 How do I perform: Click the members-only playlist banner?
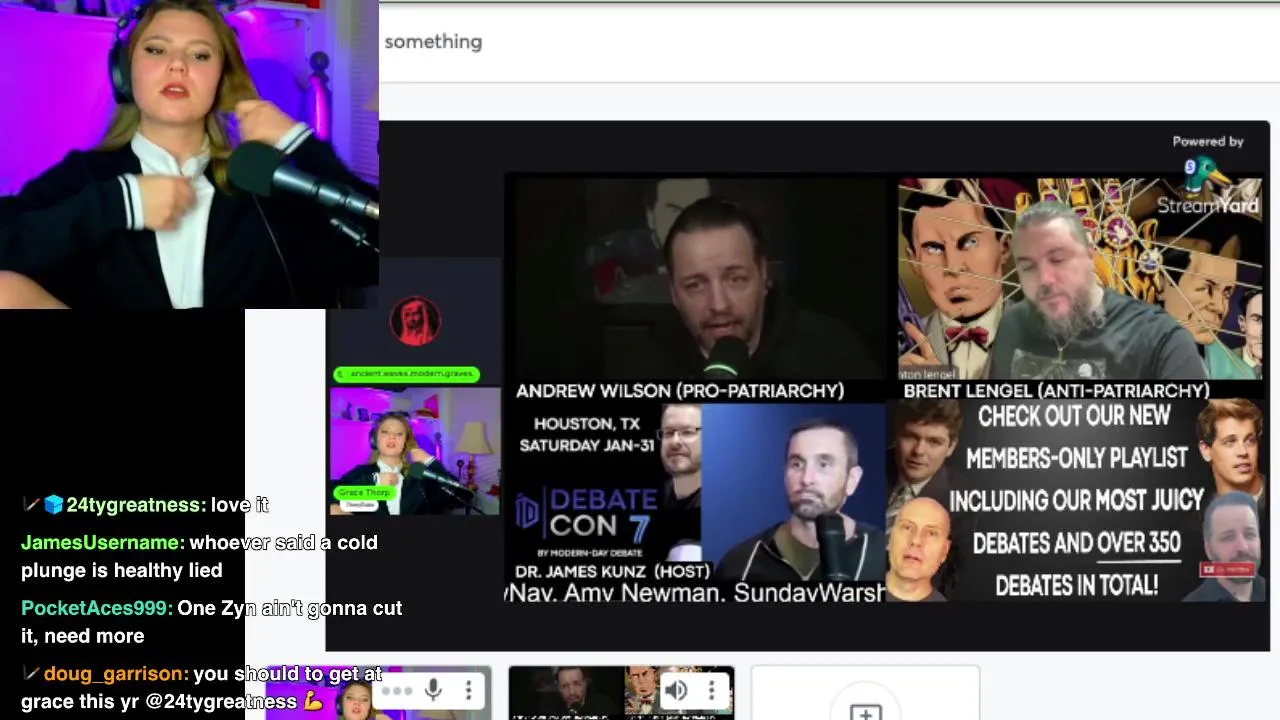(1075, 501)
